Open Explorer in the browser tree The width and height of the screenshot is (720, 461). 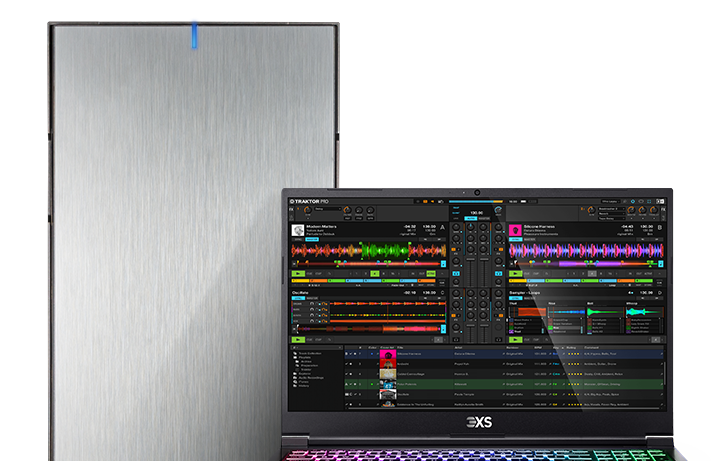pyautogui.click(x=304, y=374)
